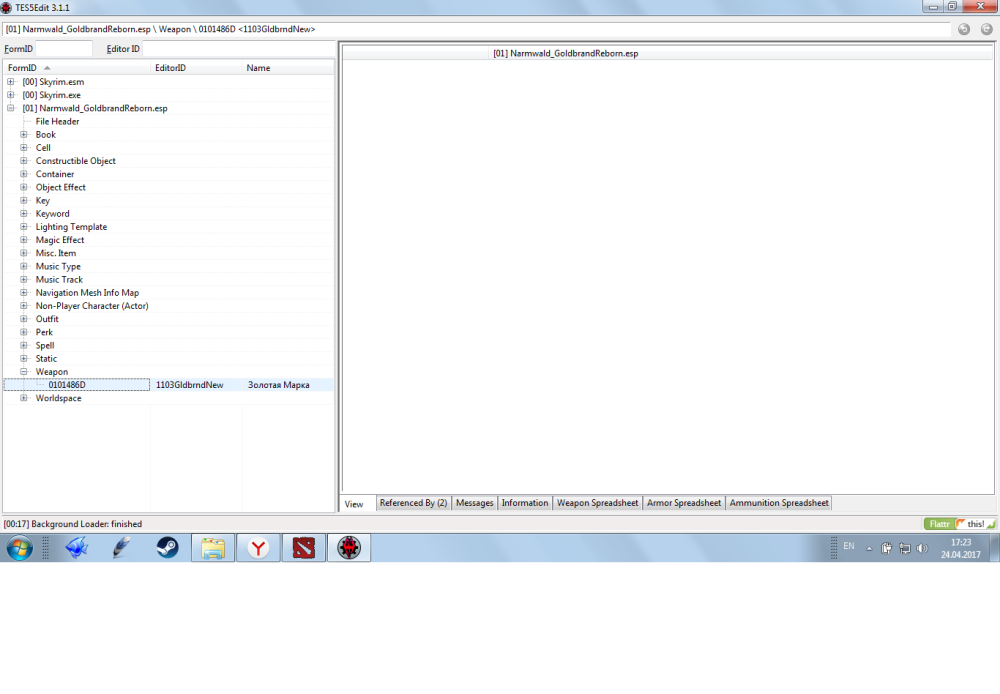Select the Misc. Item tree item
The width and height of the screenshot is (1000, 694).
[56, 253]
